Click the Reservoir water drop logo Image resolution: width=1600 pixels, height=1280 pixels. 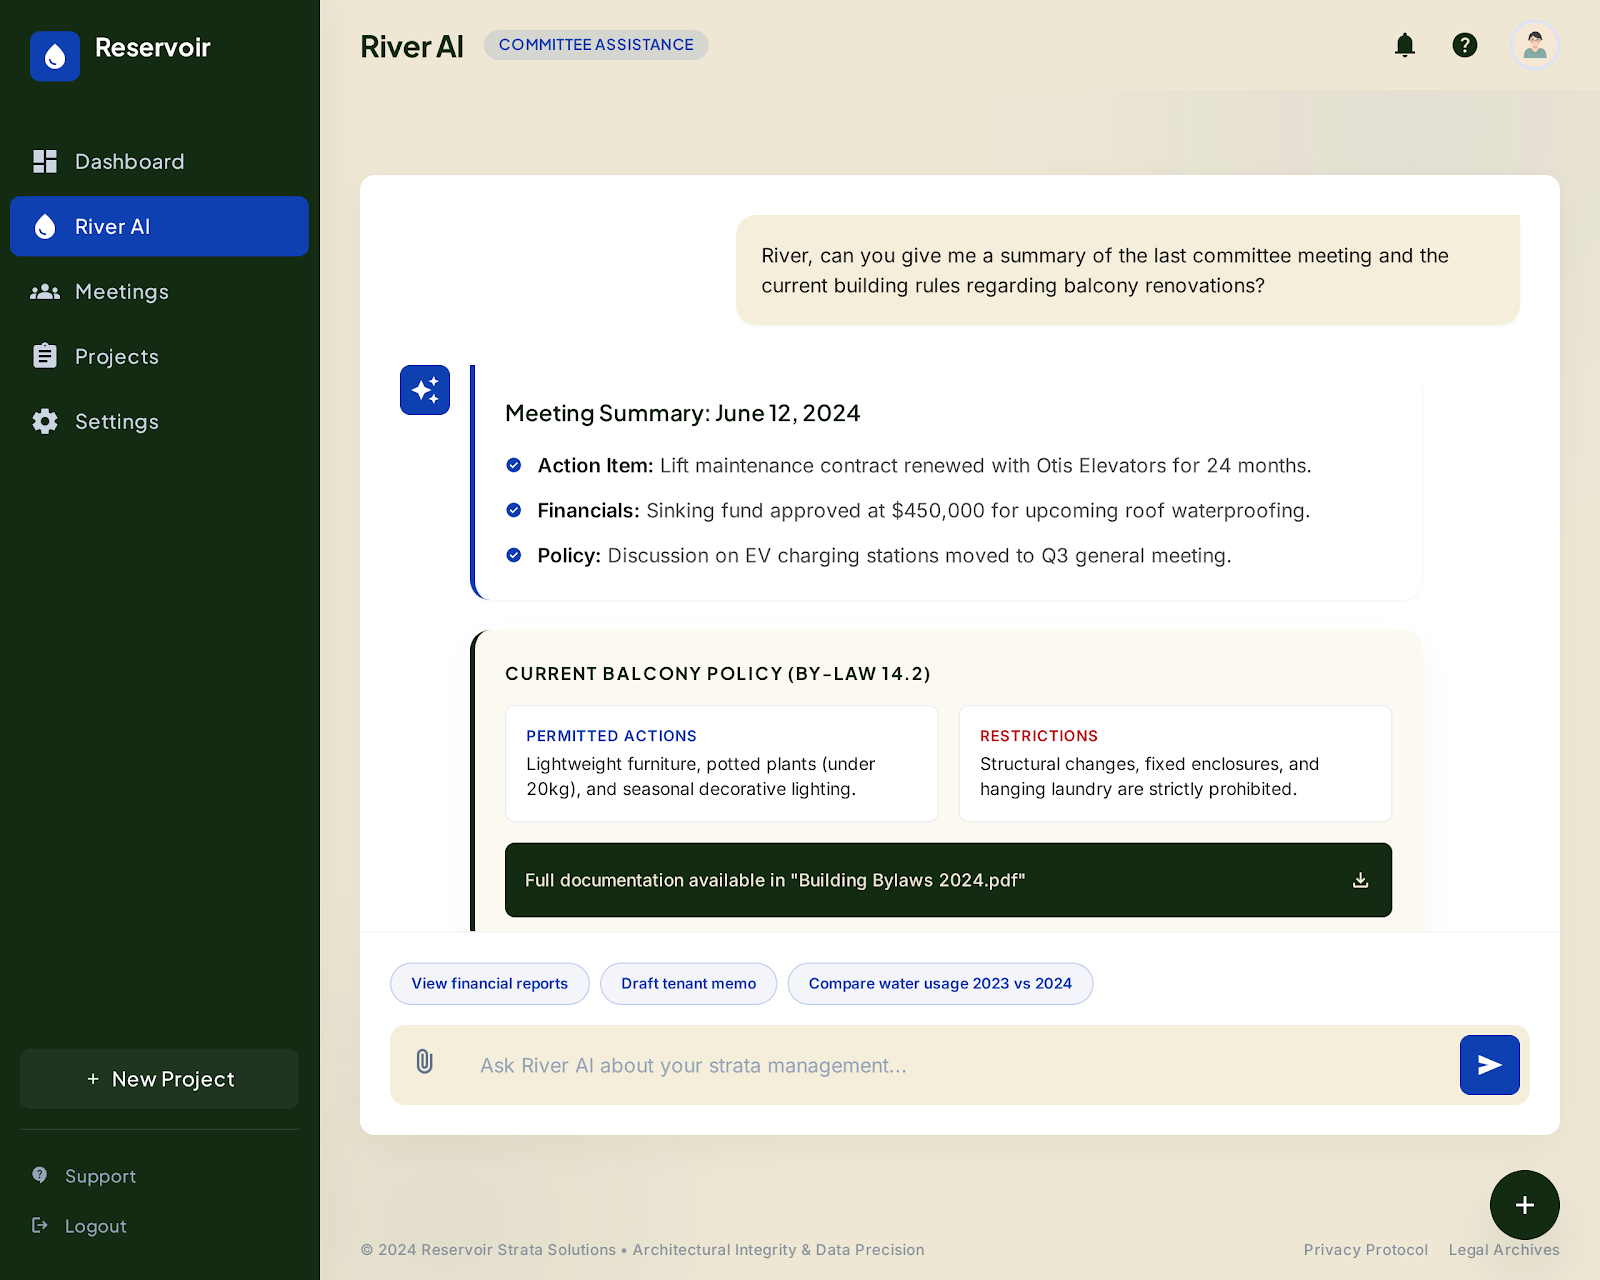point(55,56)
